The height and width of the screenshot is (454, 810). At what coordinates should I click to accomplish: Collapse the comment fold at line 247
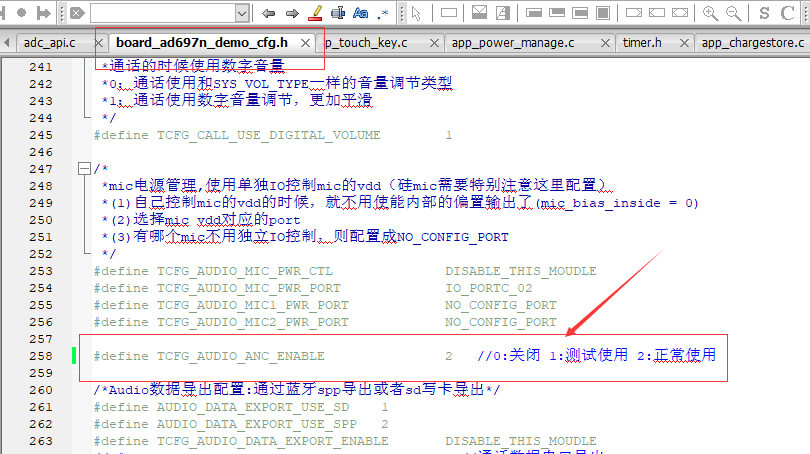[84, 169]
